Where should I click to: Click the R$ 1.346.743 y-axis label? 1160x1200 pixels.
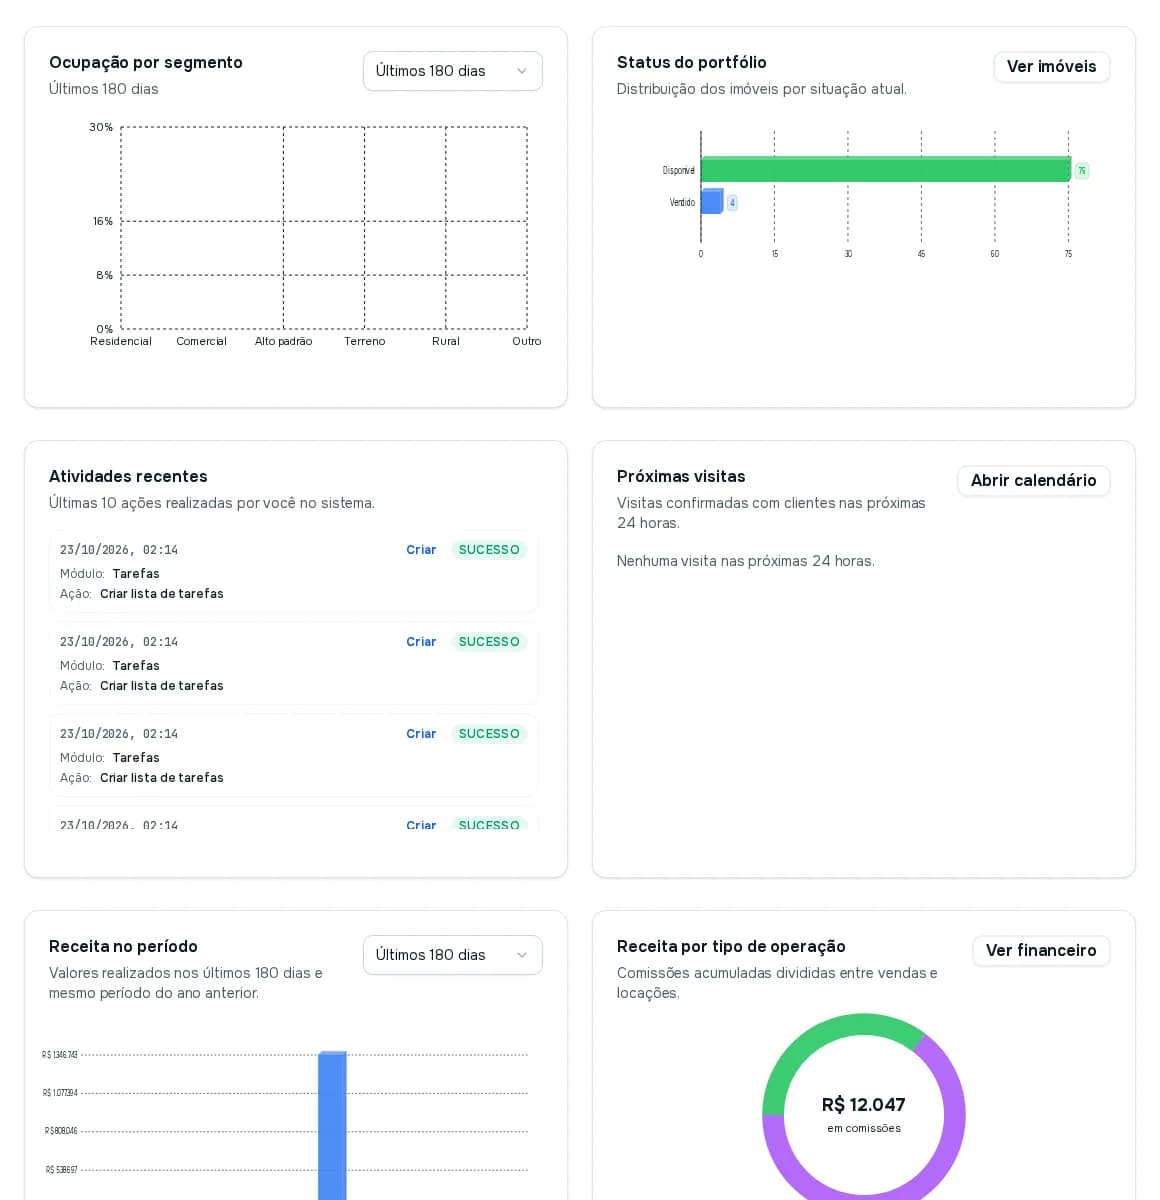(x=60, y=1055)
